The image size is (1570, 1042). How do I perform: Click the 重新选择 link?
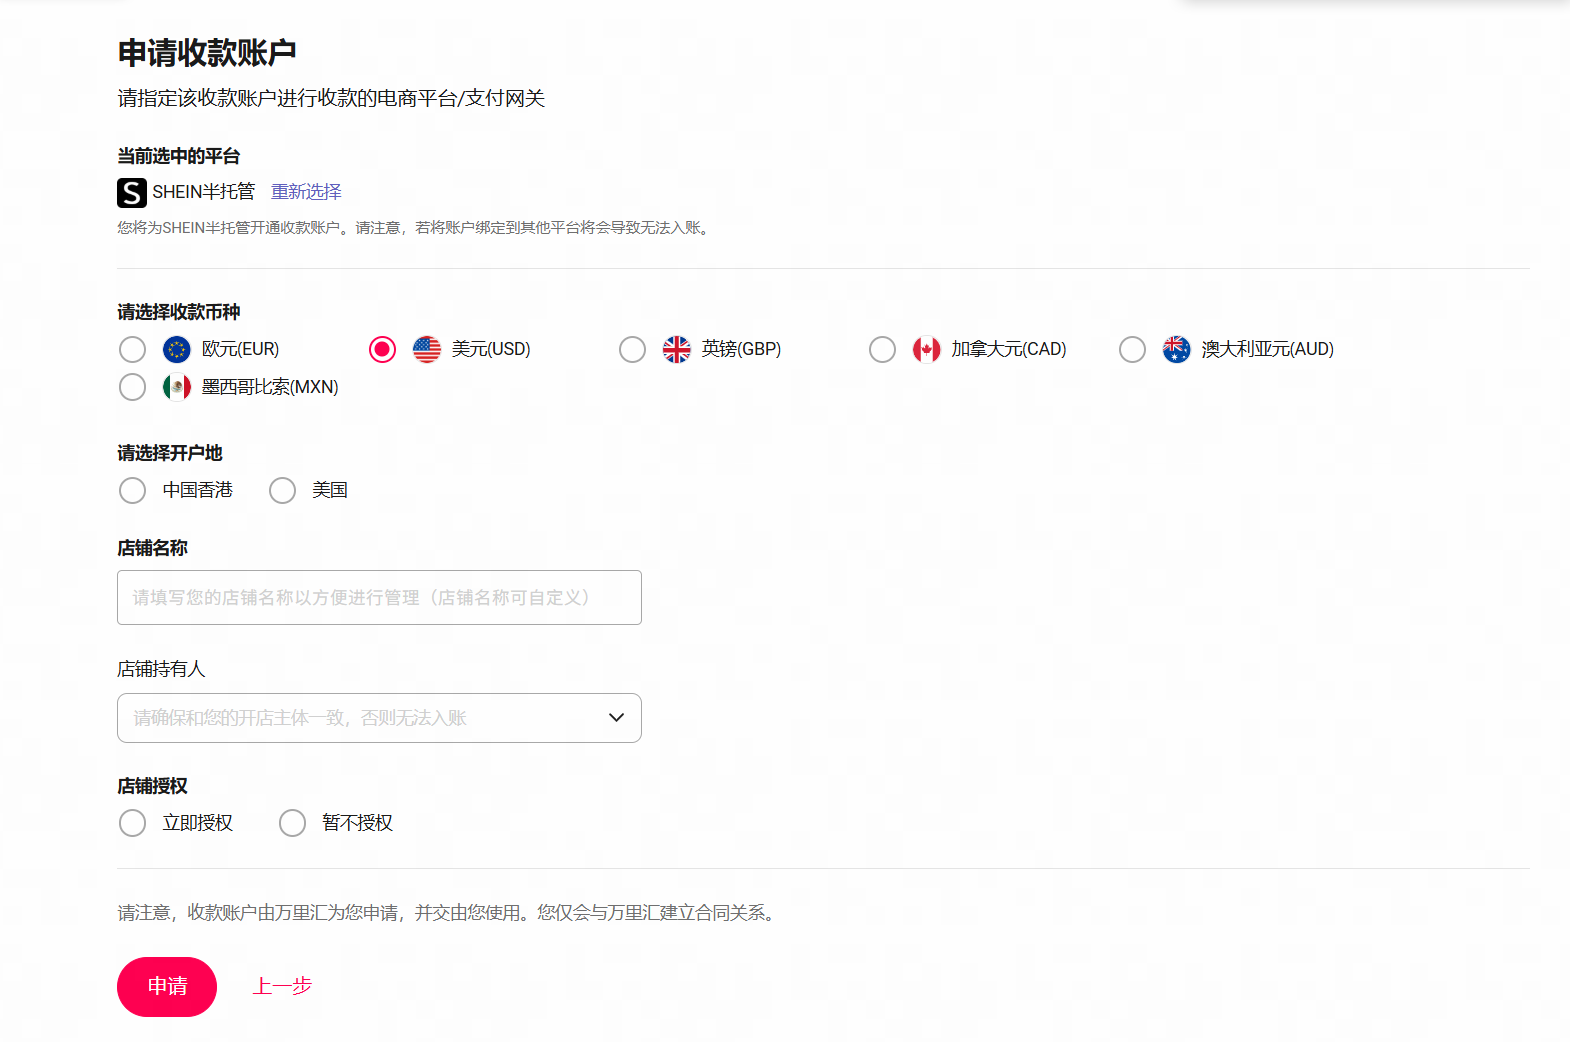click(x=306, y=192)
